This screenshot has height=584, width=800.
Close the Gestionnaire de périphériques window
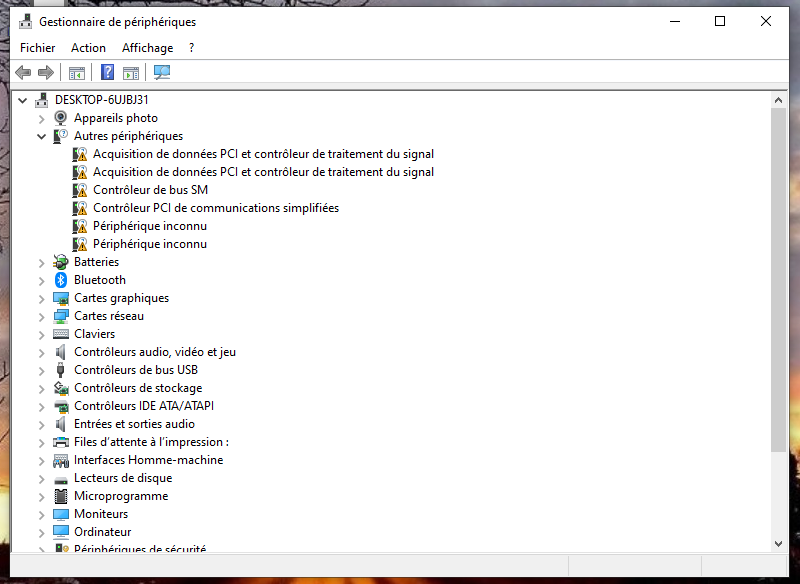pos(766,21)
